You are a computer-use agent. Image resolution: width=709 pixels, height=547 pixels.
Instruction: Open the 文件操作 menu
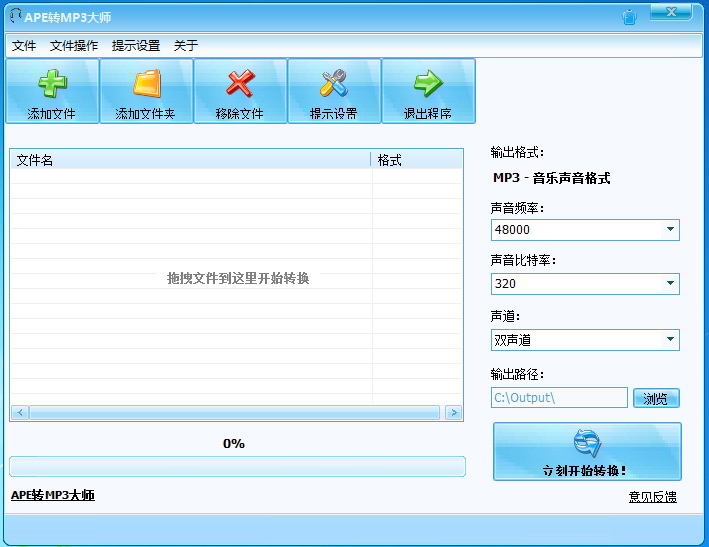point(74,45)
